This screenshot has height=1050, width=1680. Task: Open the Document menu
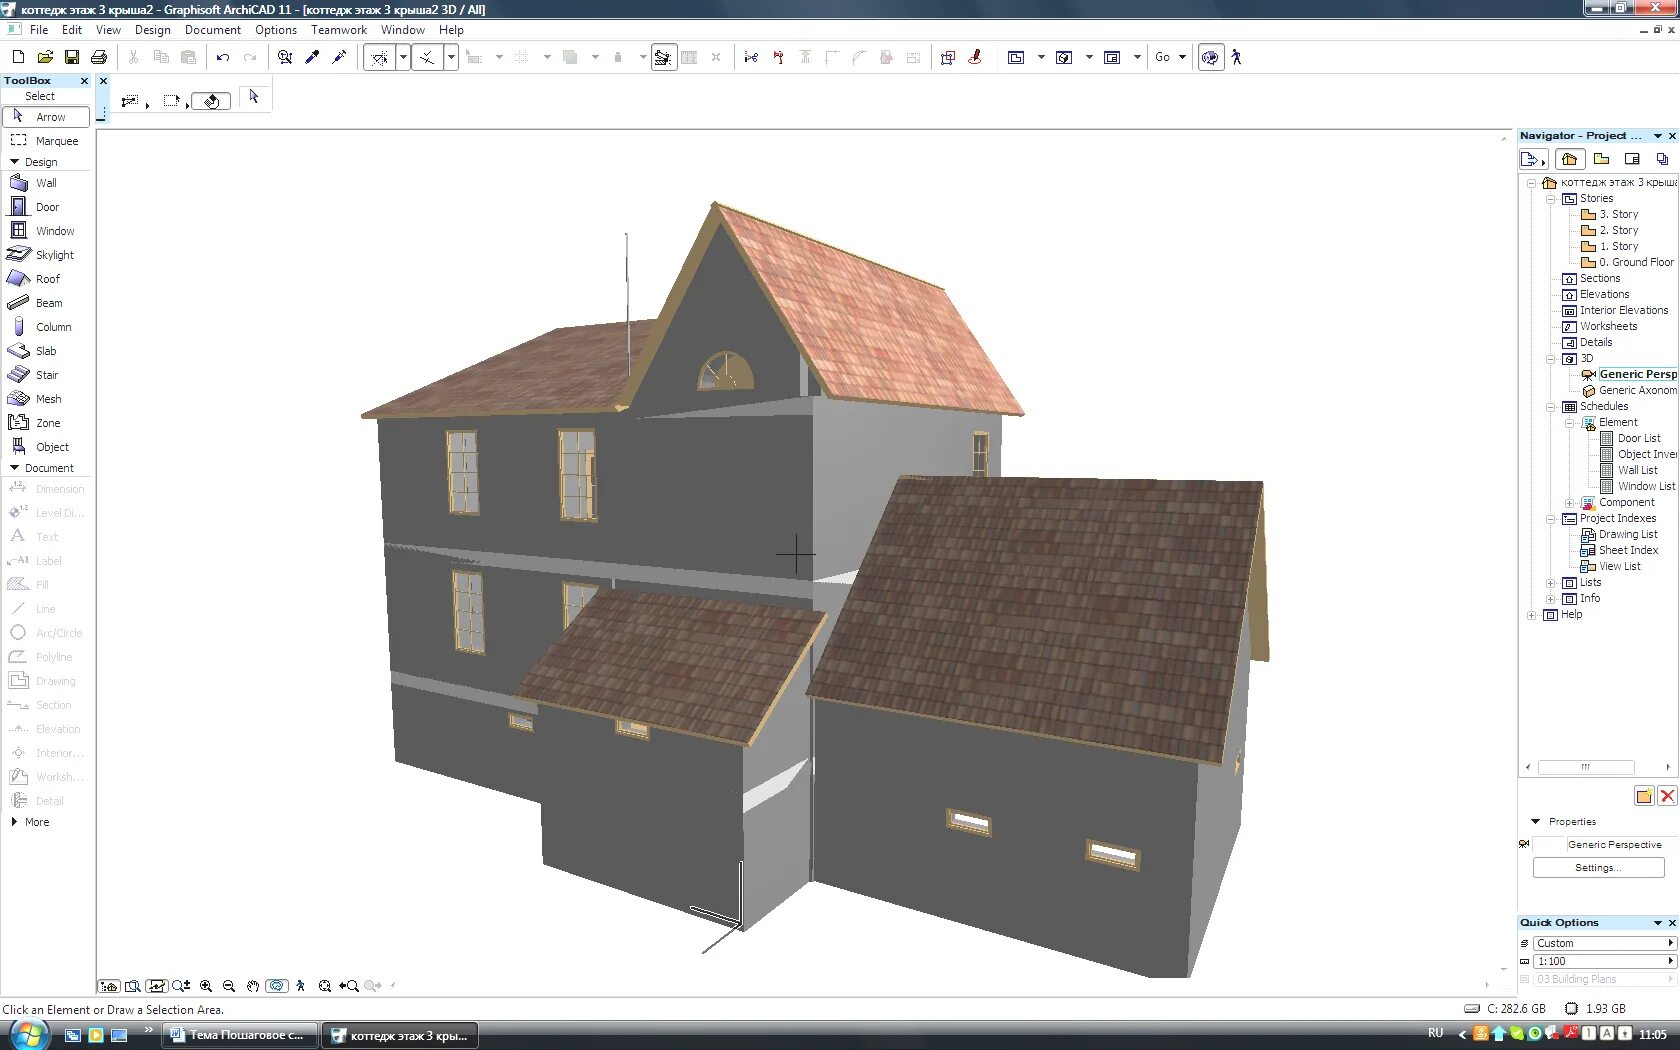point(212,30)
